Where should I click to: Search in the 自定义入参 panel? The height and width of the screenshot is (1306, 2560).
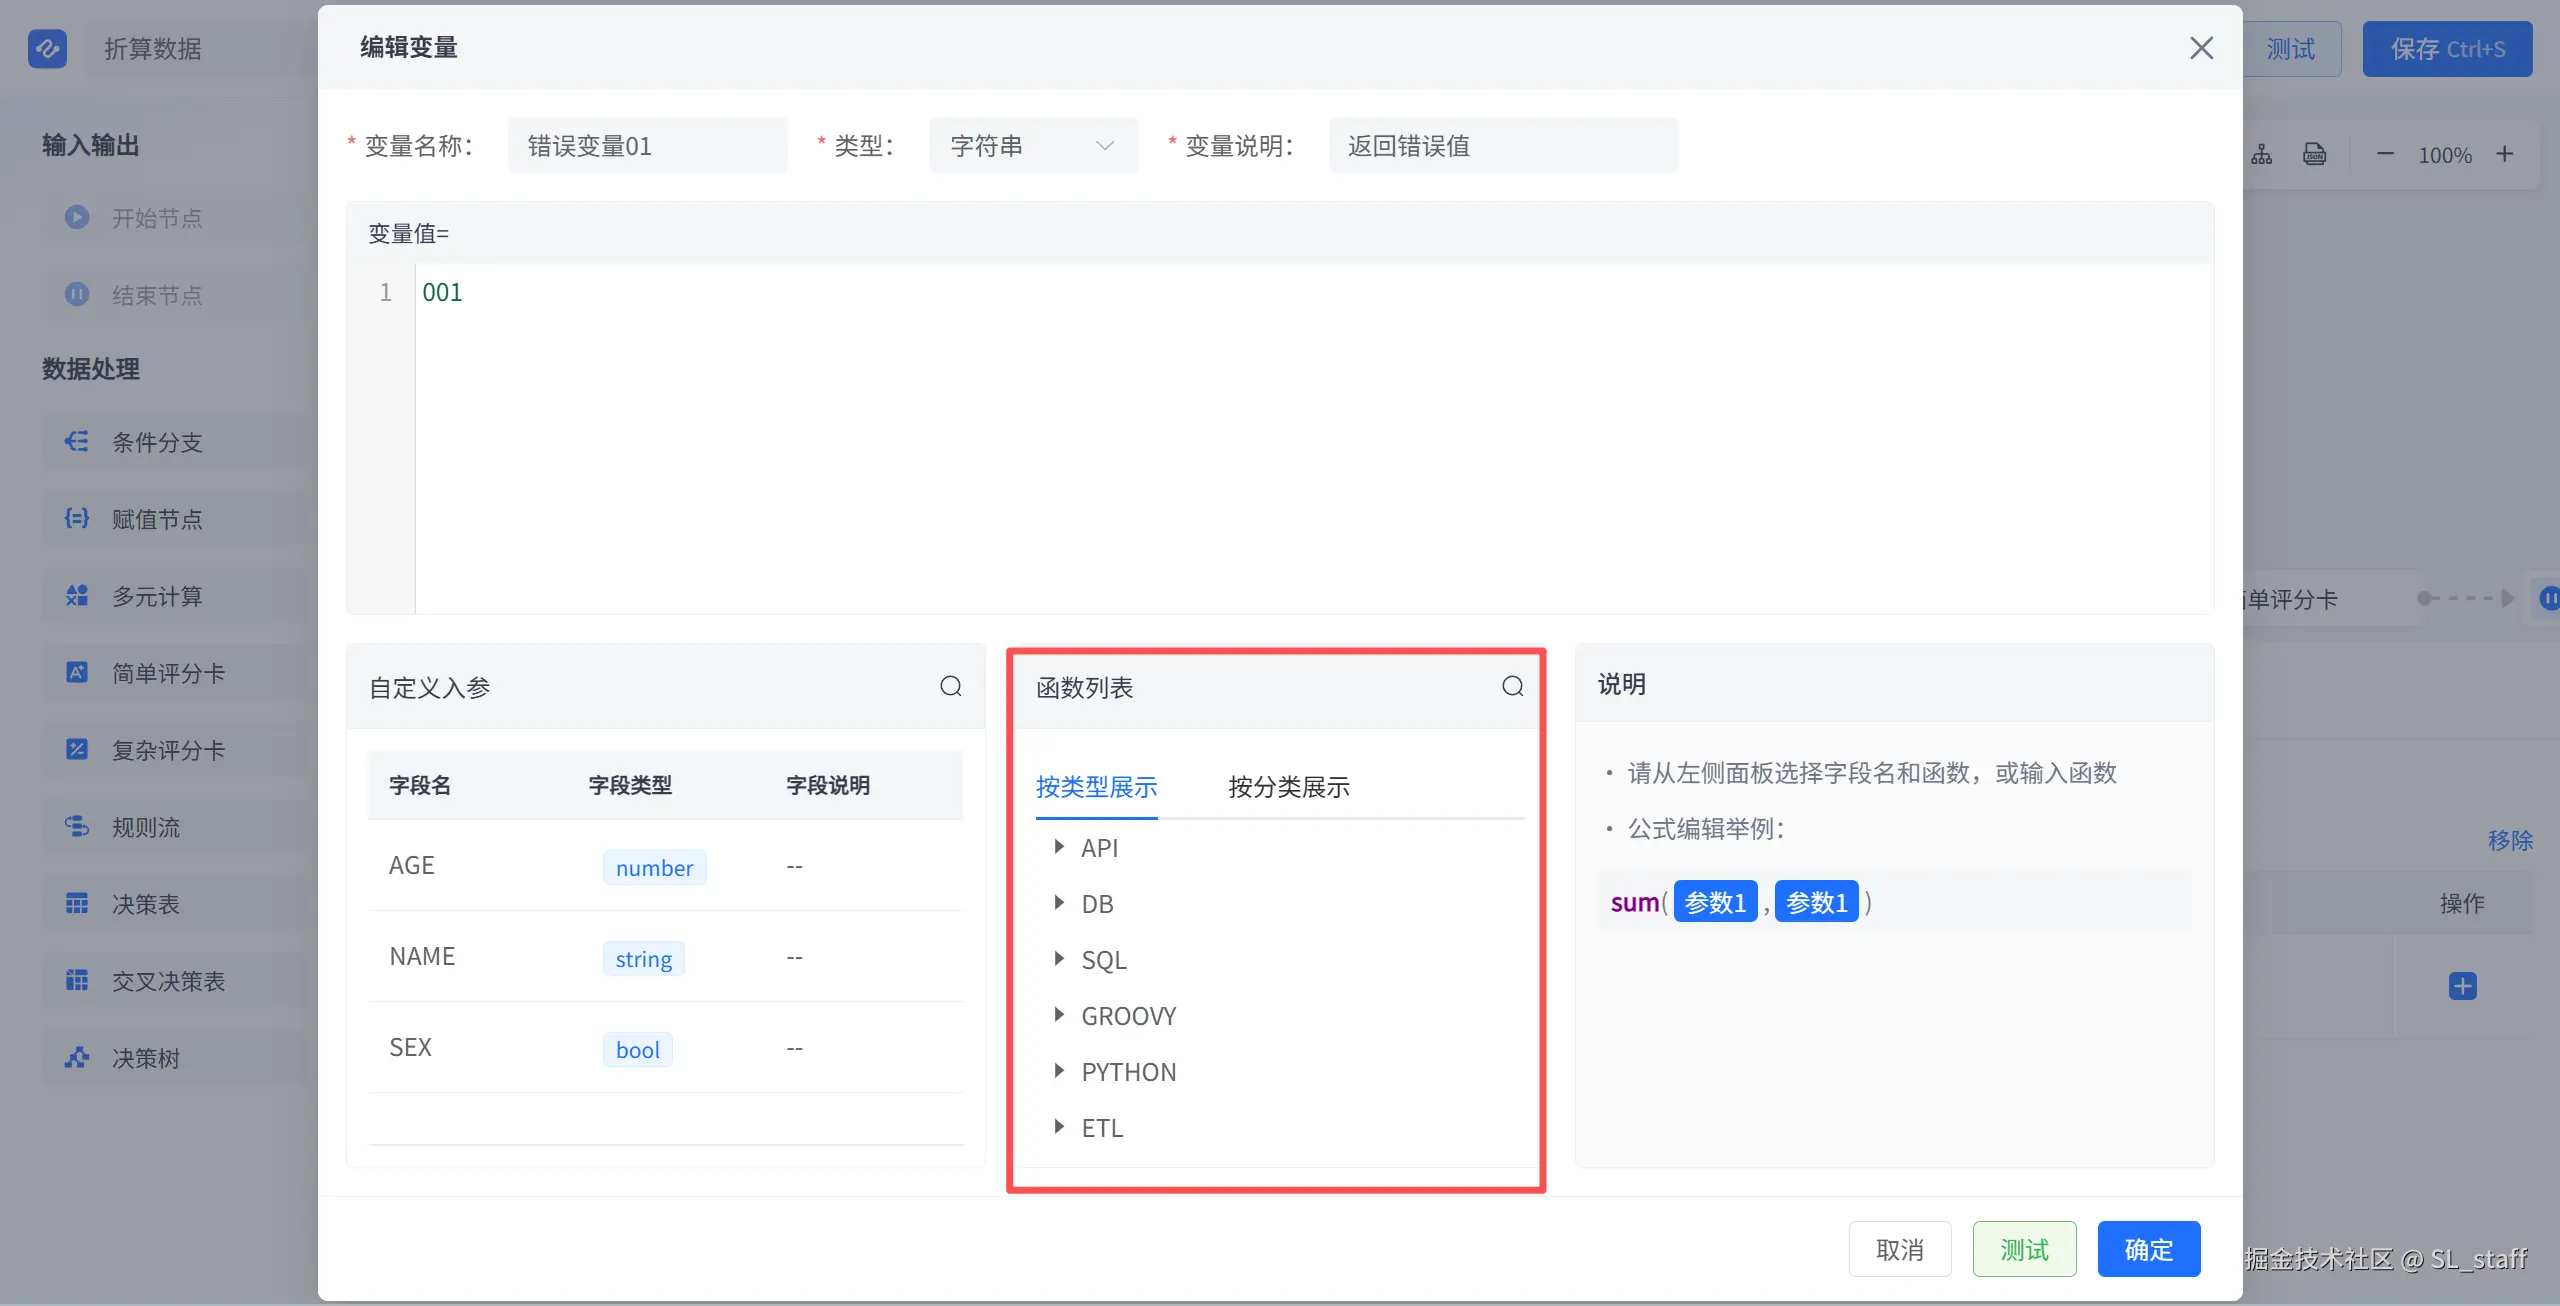click(x=951, y=686)
